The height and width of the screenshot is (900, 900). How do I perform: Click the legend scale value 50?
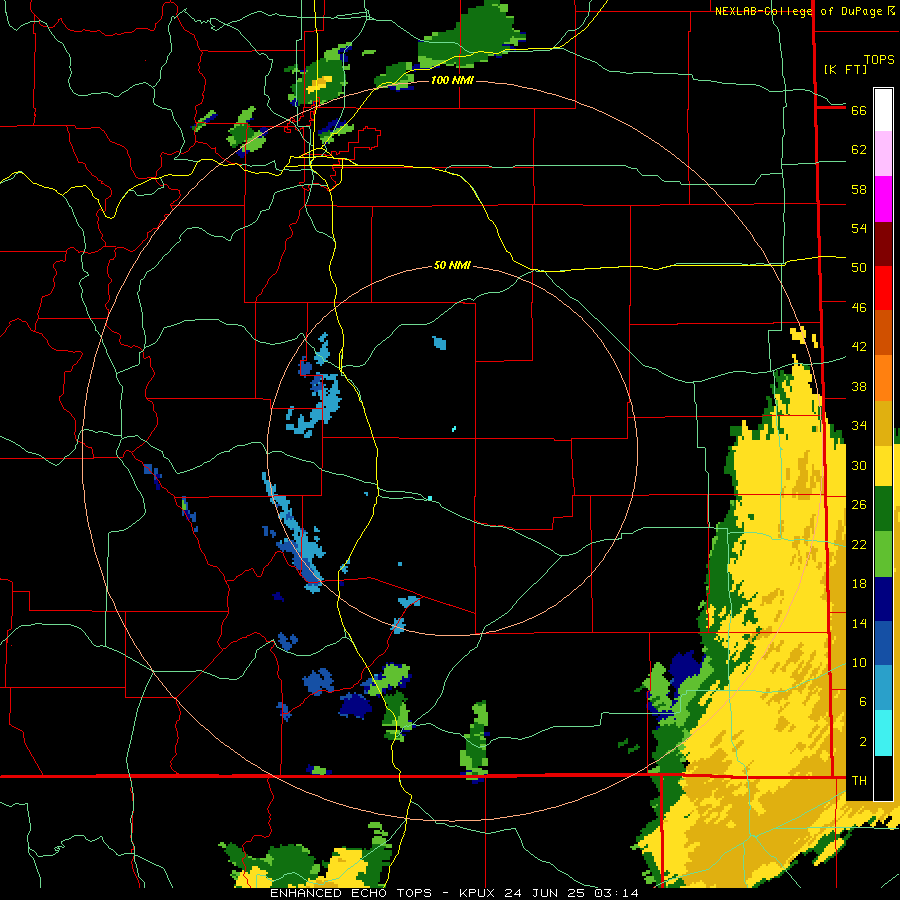click(859, 268)
